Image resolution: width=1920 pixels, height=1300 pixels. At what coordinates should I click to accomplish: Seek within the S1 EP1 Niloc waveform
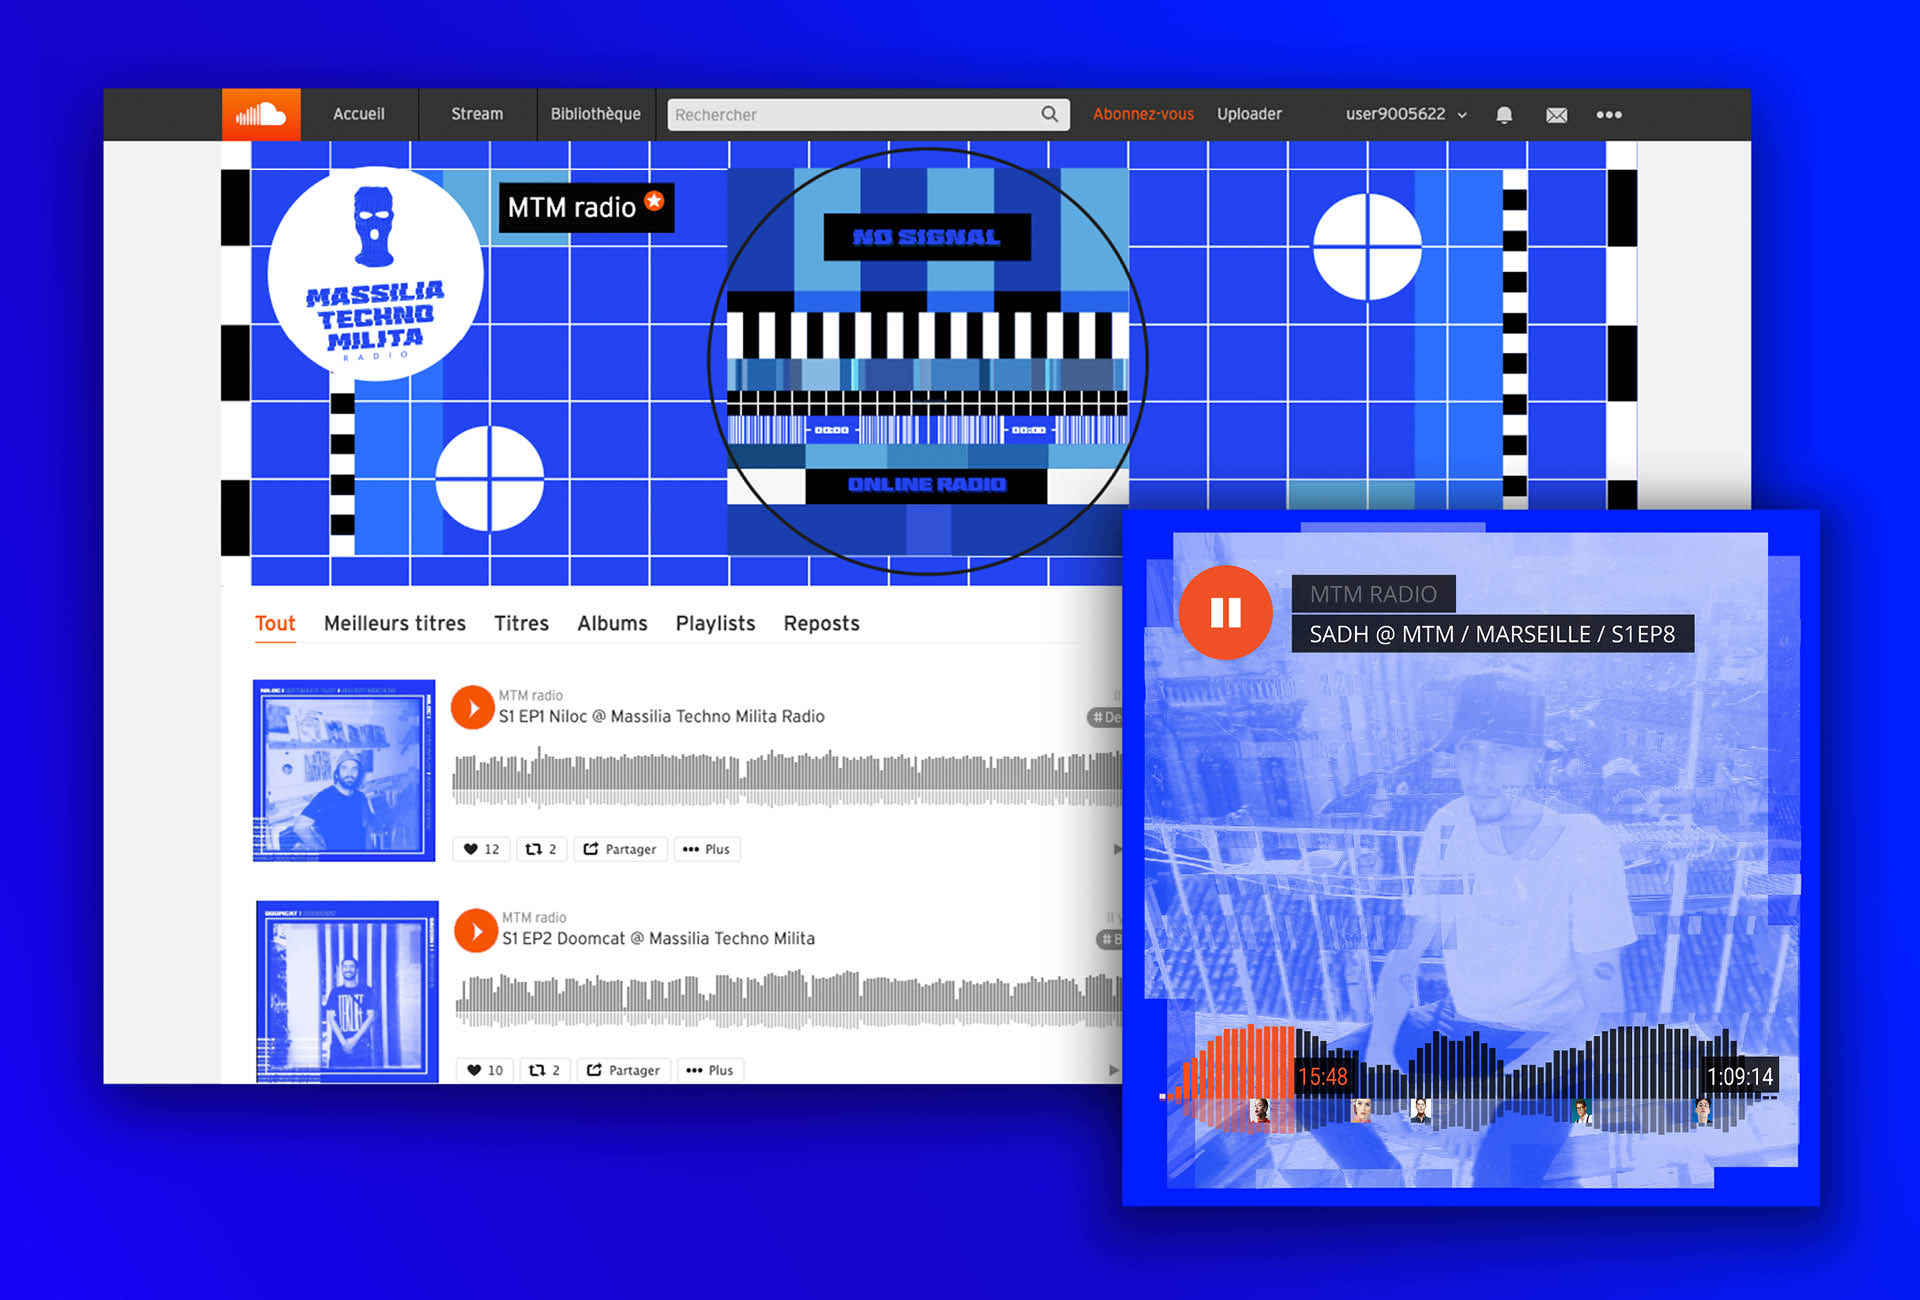(787, 779)
